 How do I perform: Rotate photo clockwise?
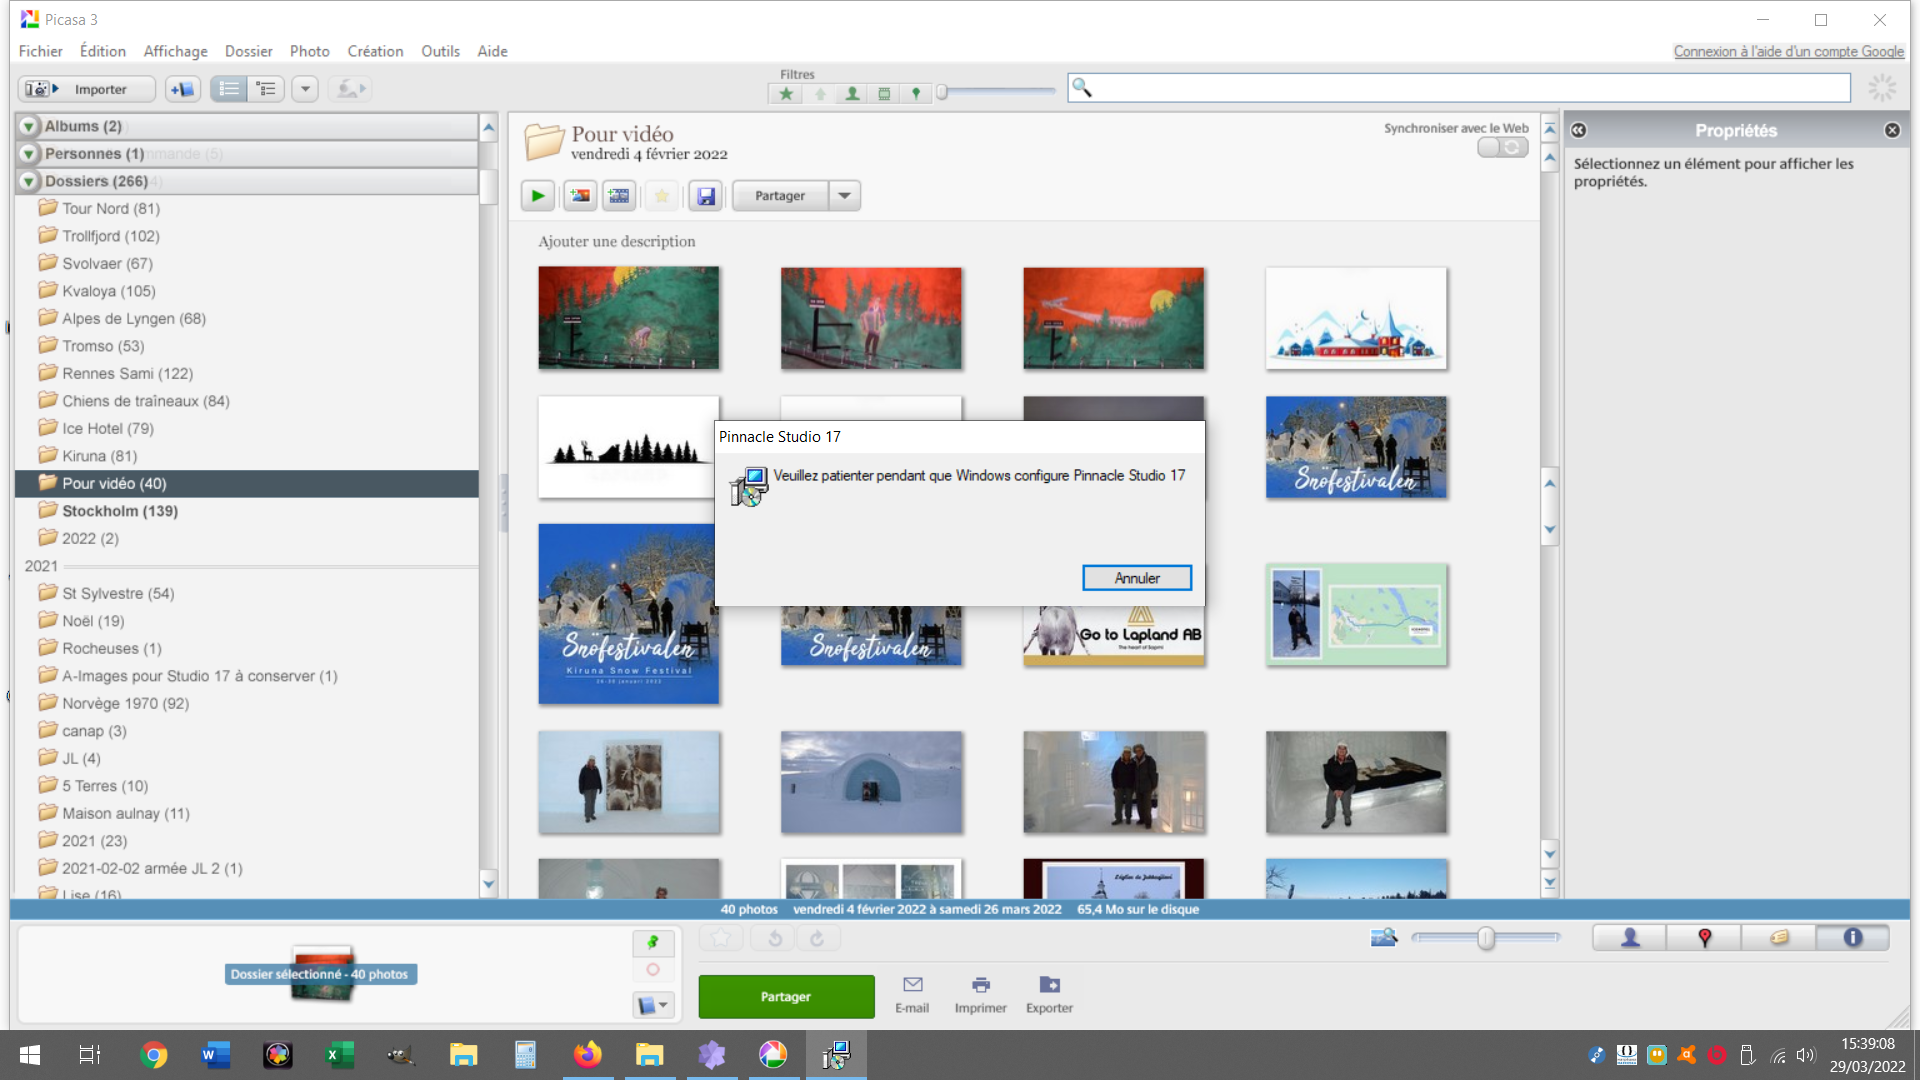point(817,938)
